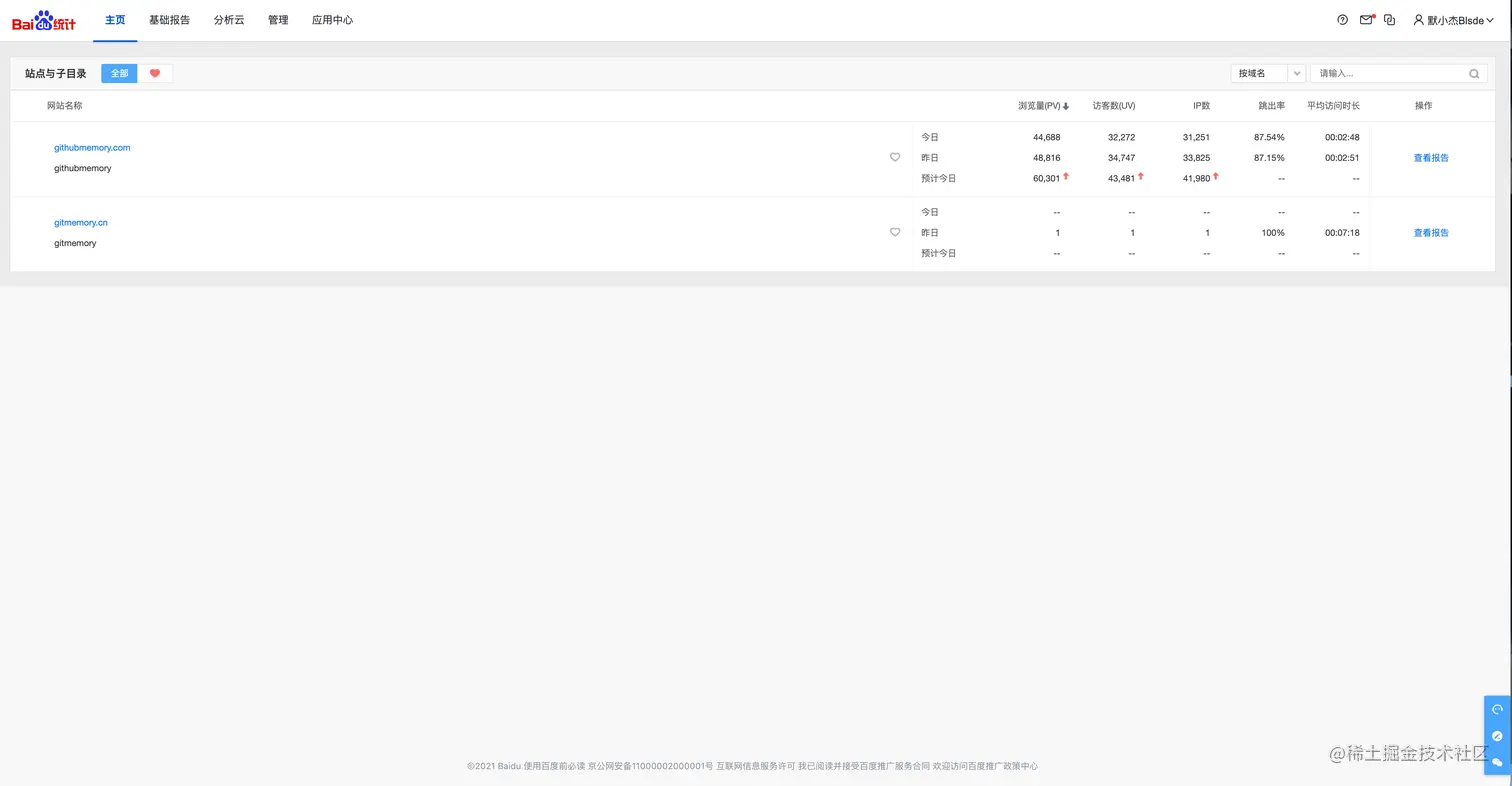This screenshot has height=786, width=1512.
Task: Click bounce rate 87.54%
Action: point(1269,137)
